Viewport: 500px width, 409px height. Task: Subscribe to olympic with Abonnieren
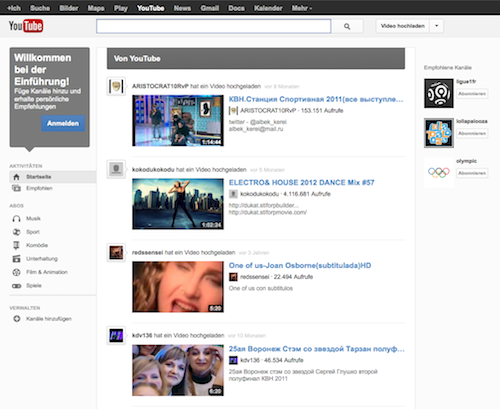[x=472, y=173]
